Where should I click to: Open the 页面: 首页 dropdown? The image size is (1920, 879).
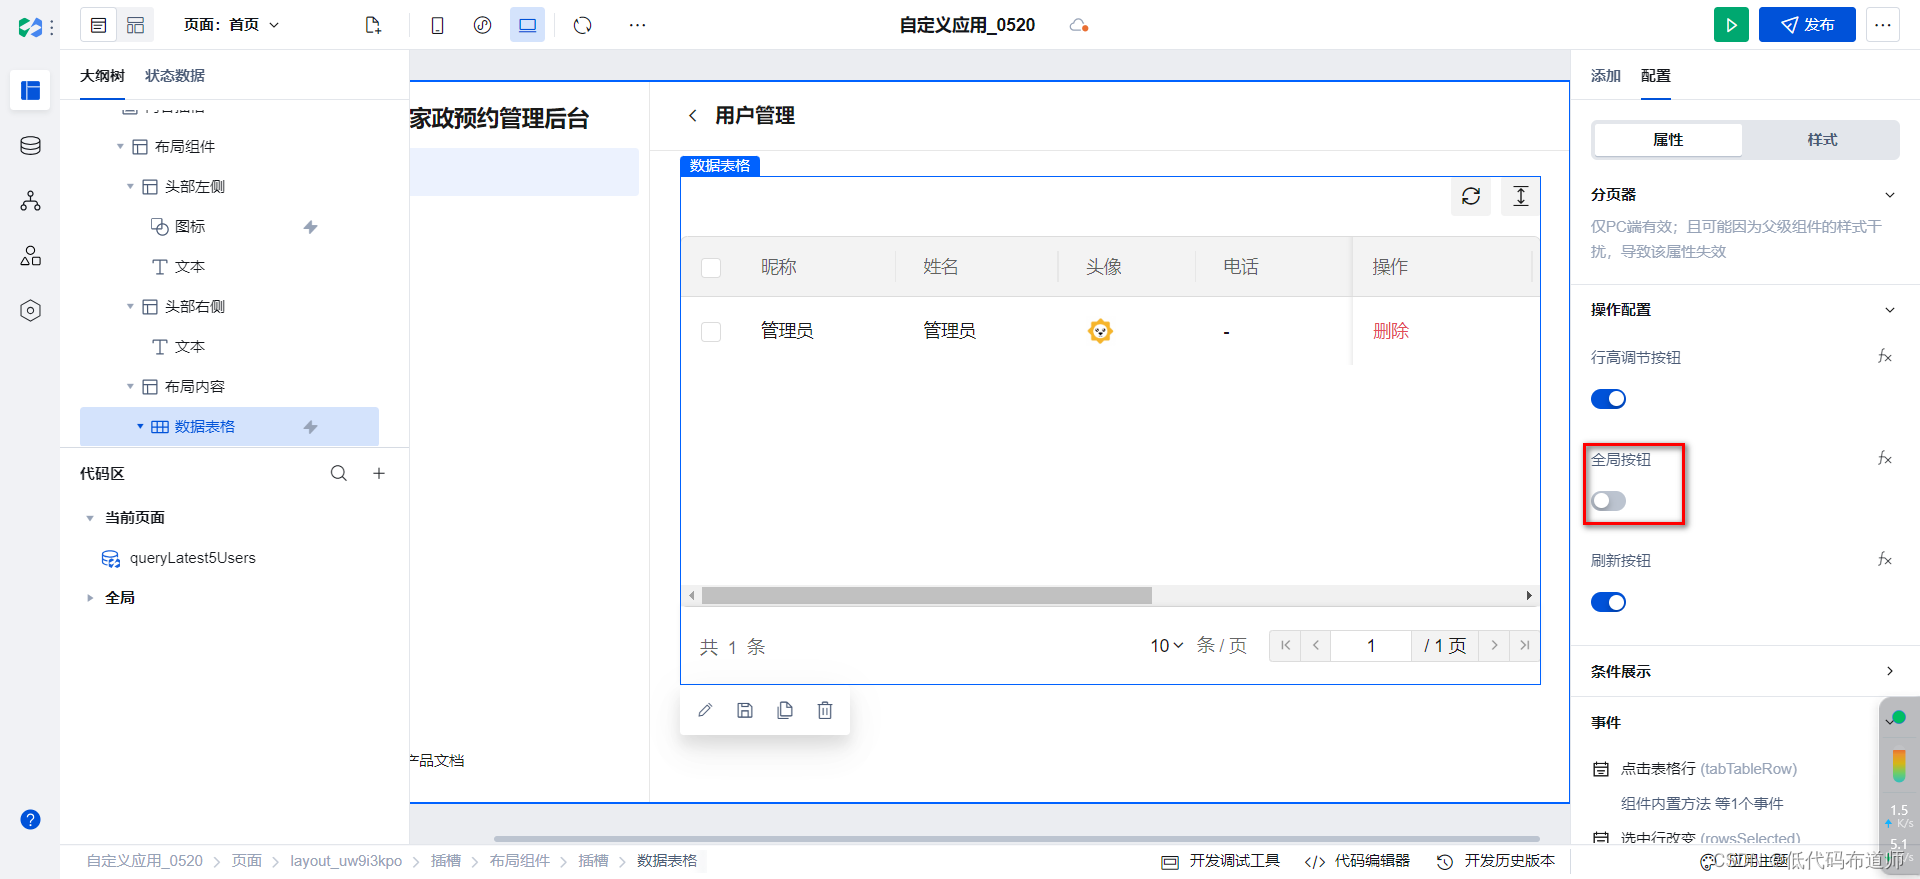point(232,25)
